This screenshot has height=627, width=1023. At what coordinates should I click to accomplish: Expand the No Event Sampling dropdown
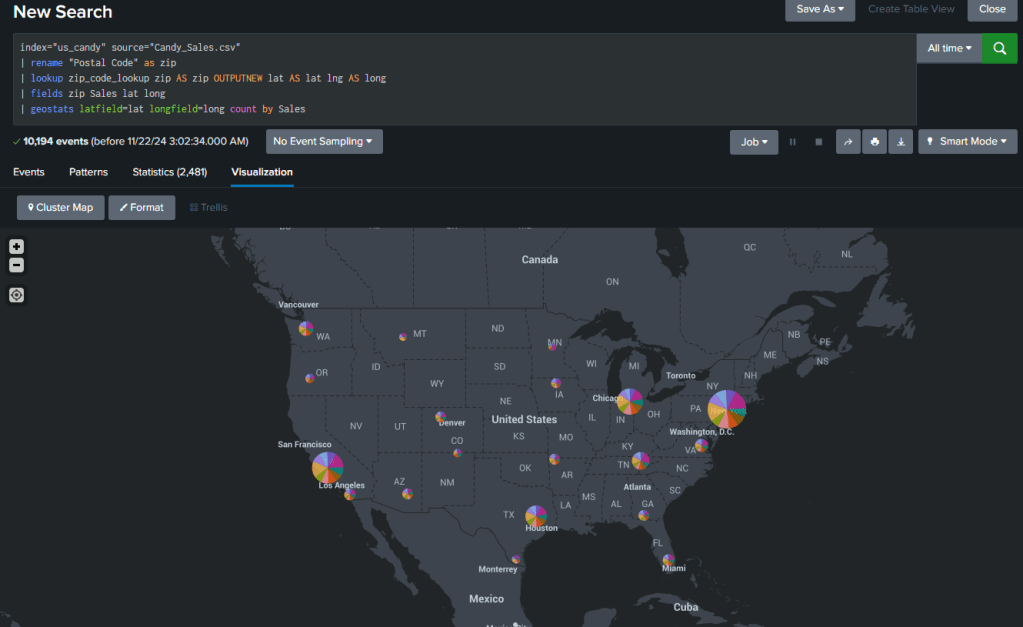[324, 142]
